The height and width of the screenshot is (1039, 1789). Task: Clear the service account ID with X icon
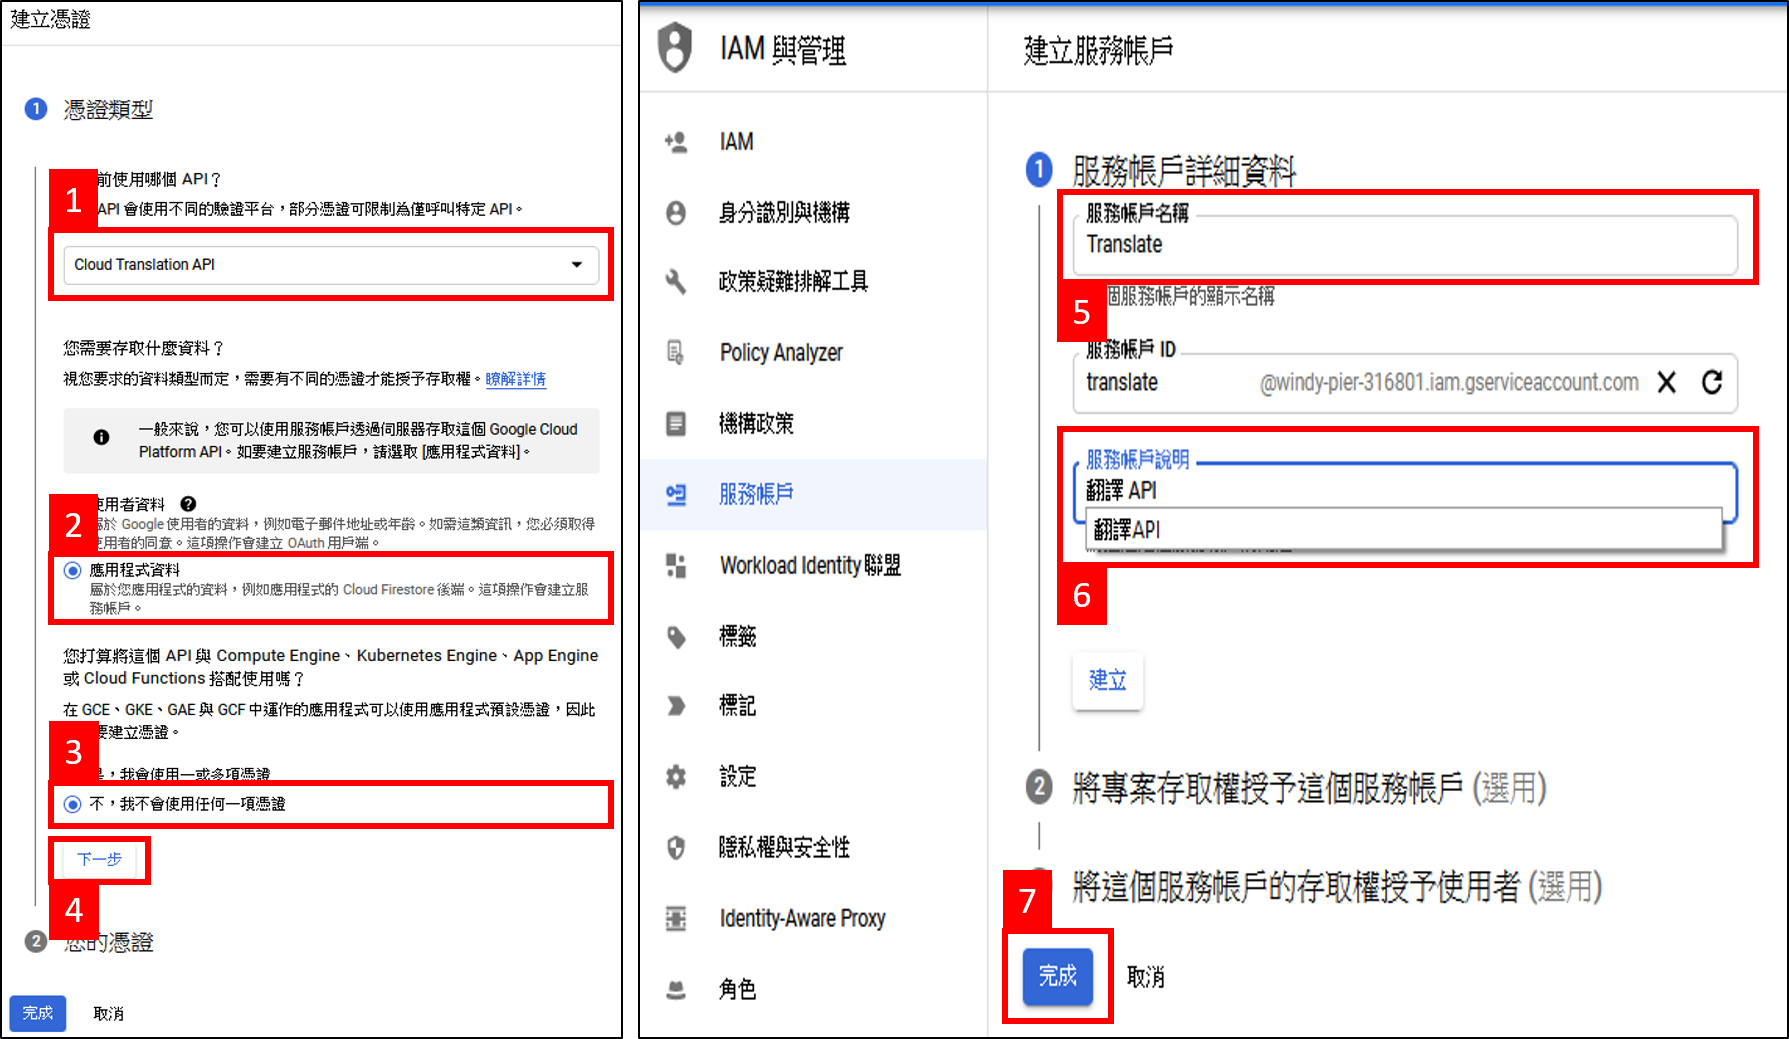tap(1666, 382)
